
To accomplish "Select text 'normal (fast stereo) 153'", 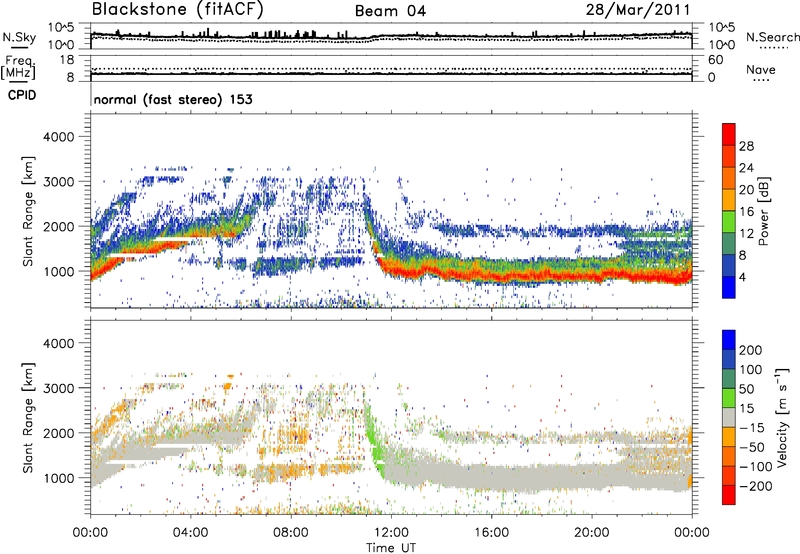I will click(x=173, y=99).
